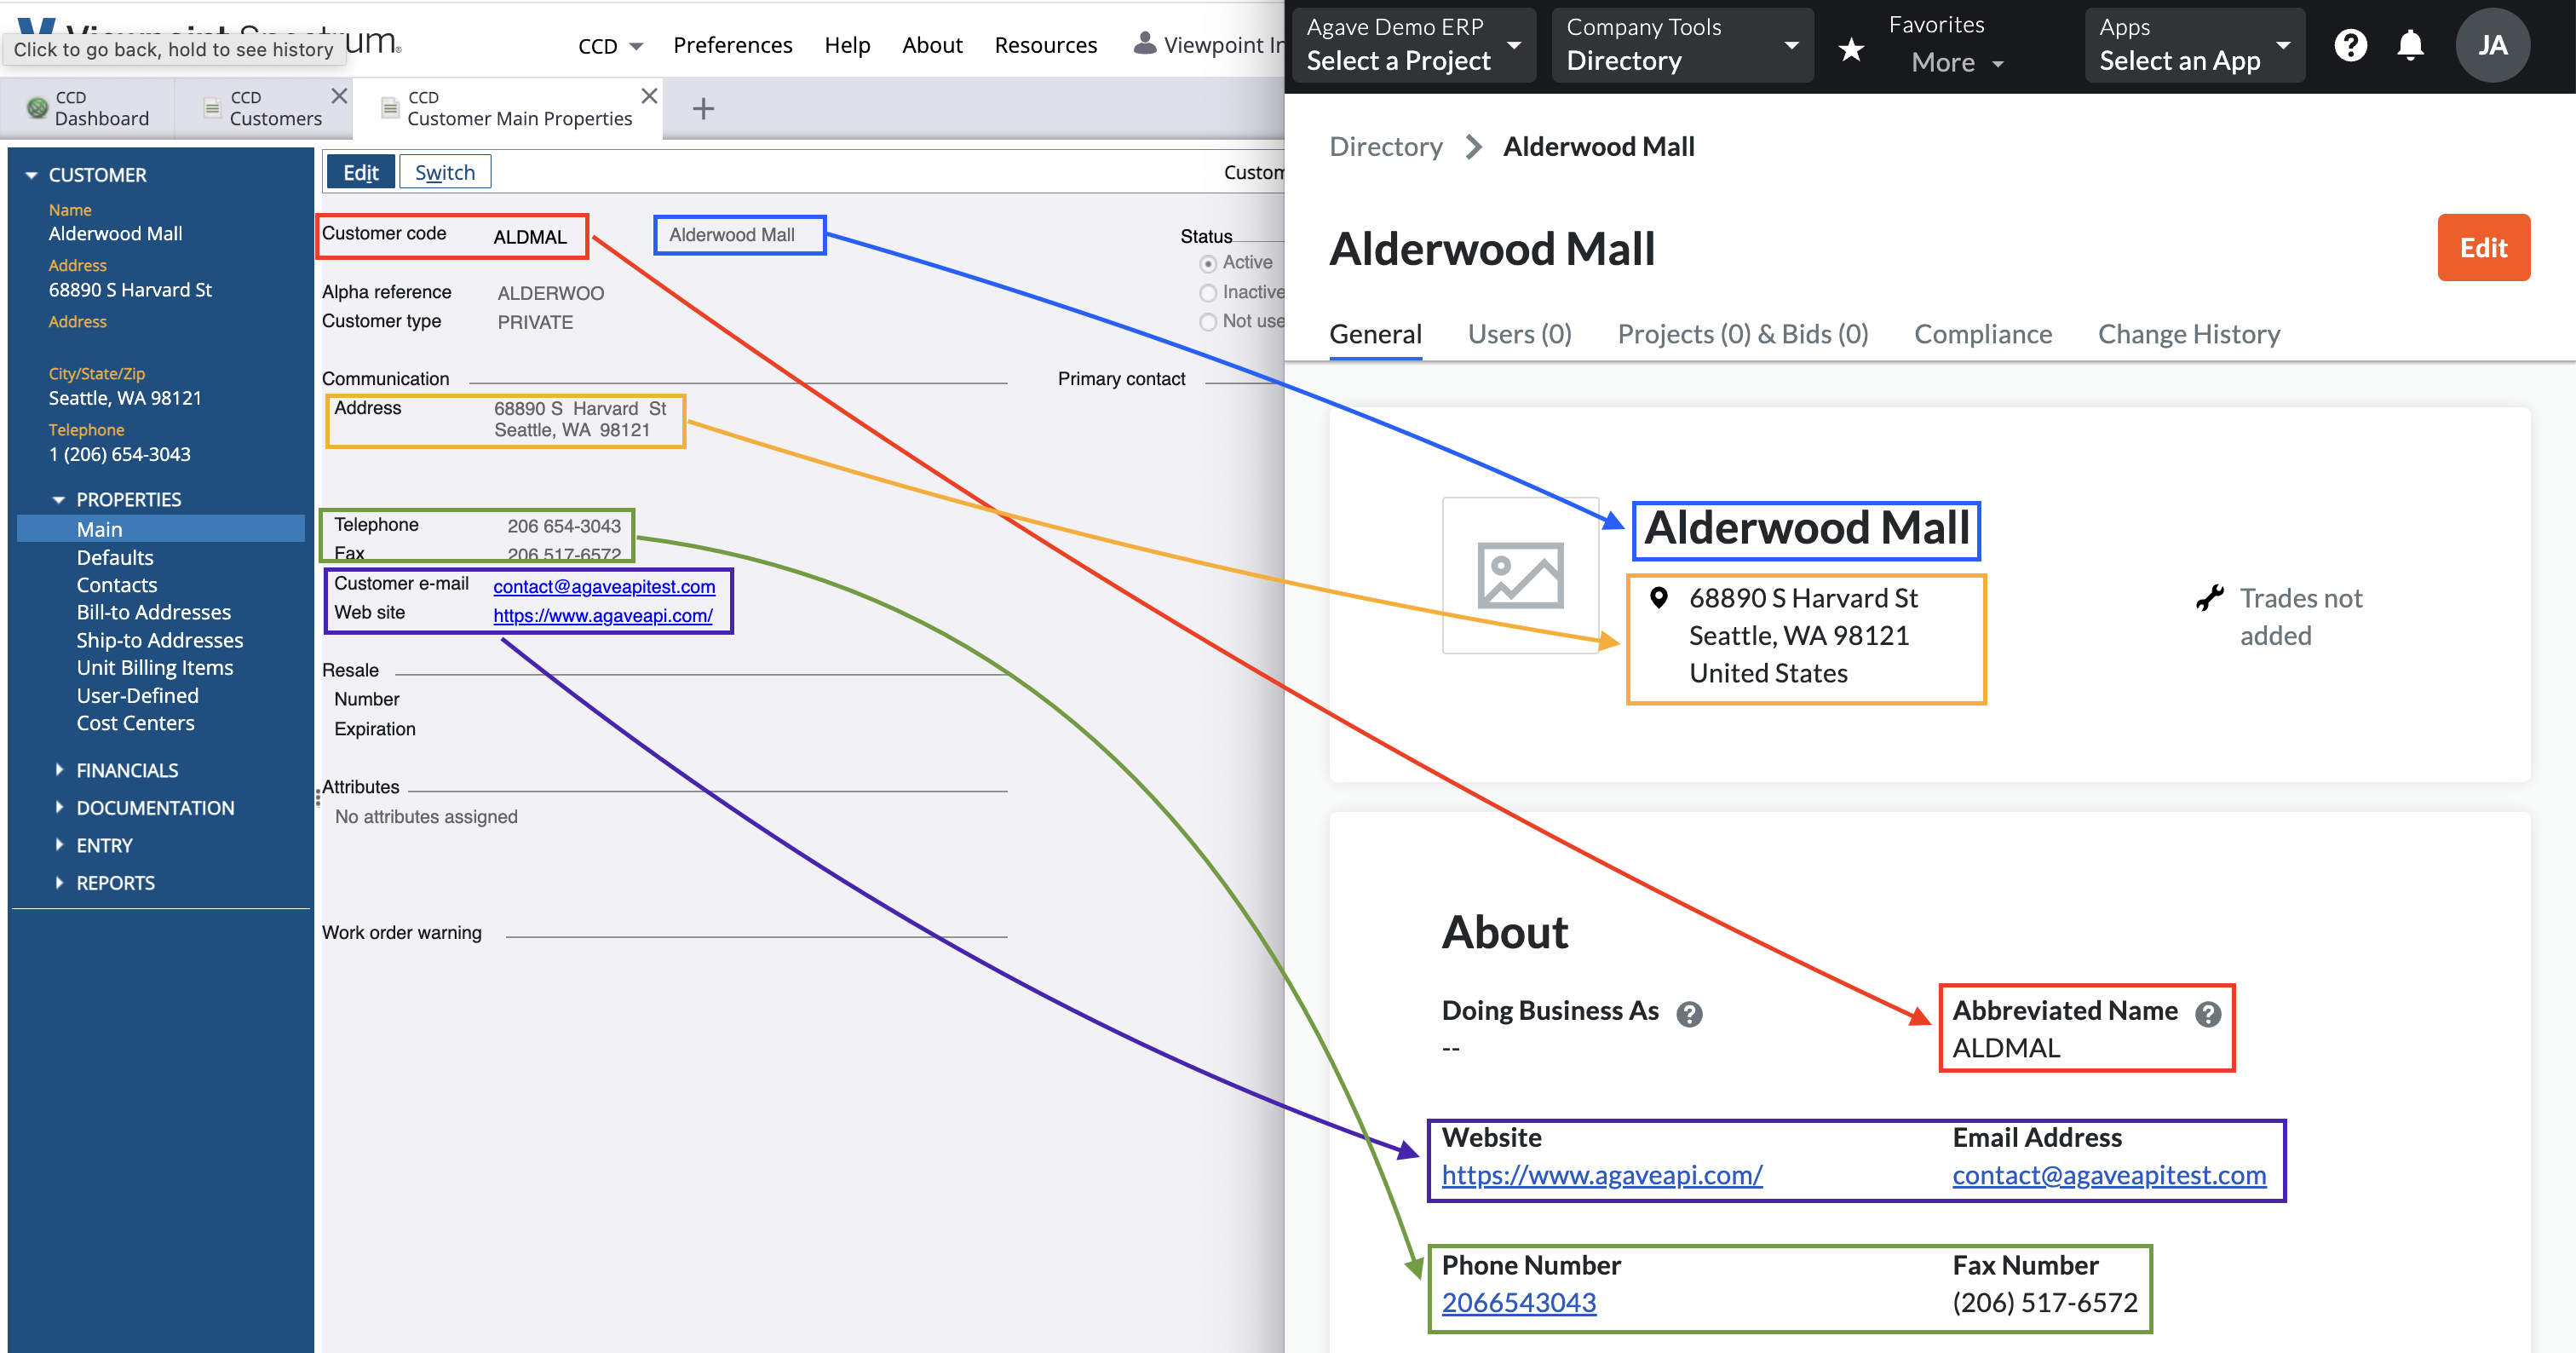Open the CCD menu dropdown

click(x=609, y=46)
